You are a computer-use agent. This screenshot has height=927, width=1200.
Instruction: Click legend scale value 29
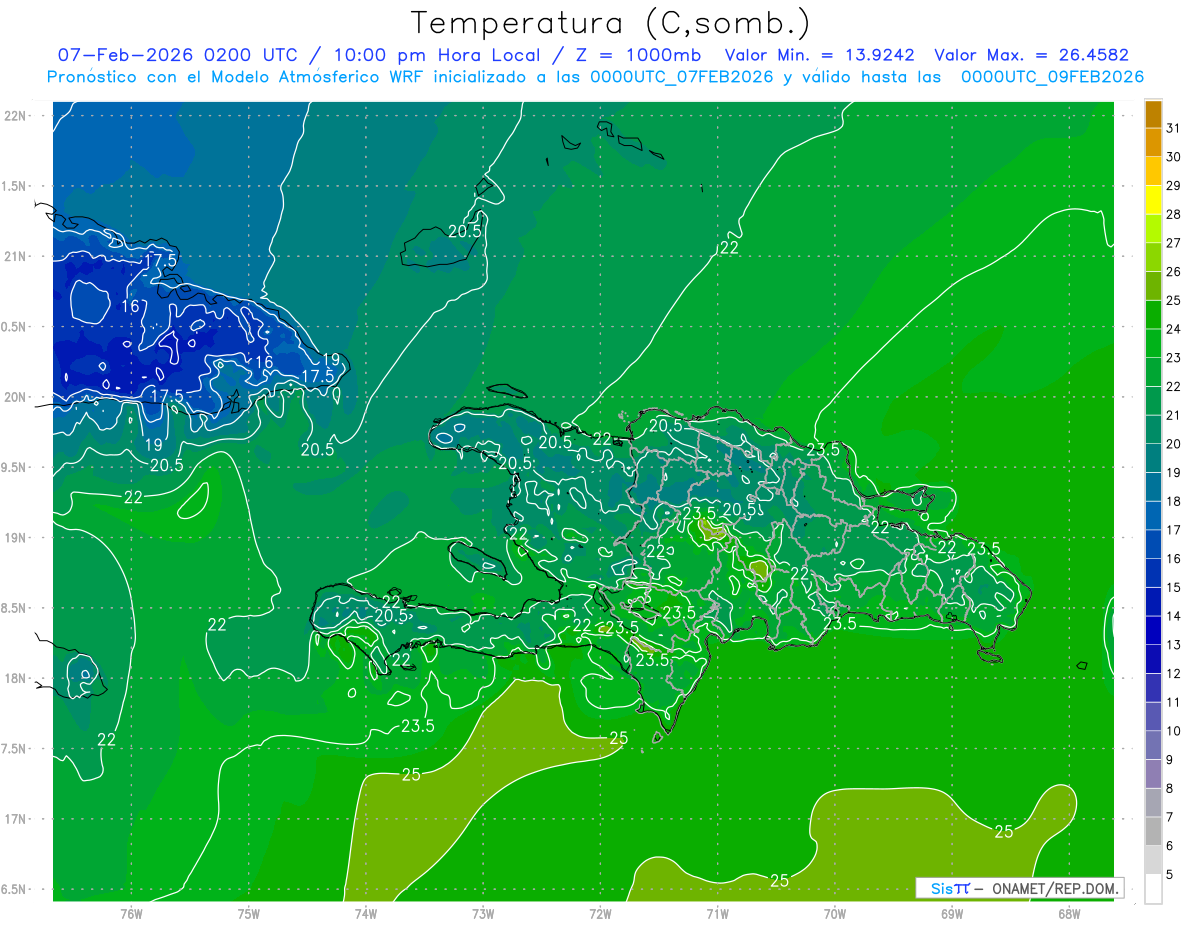[x=1173, y=185]
